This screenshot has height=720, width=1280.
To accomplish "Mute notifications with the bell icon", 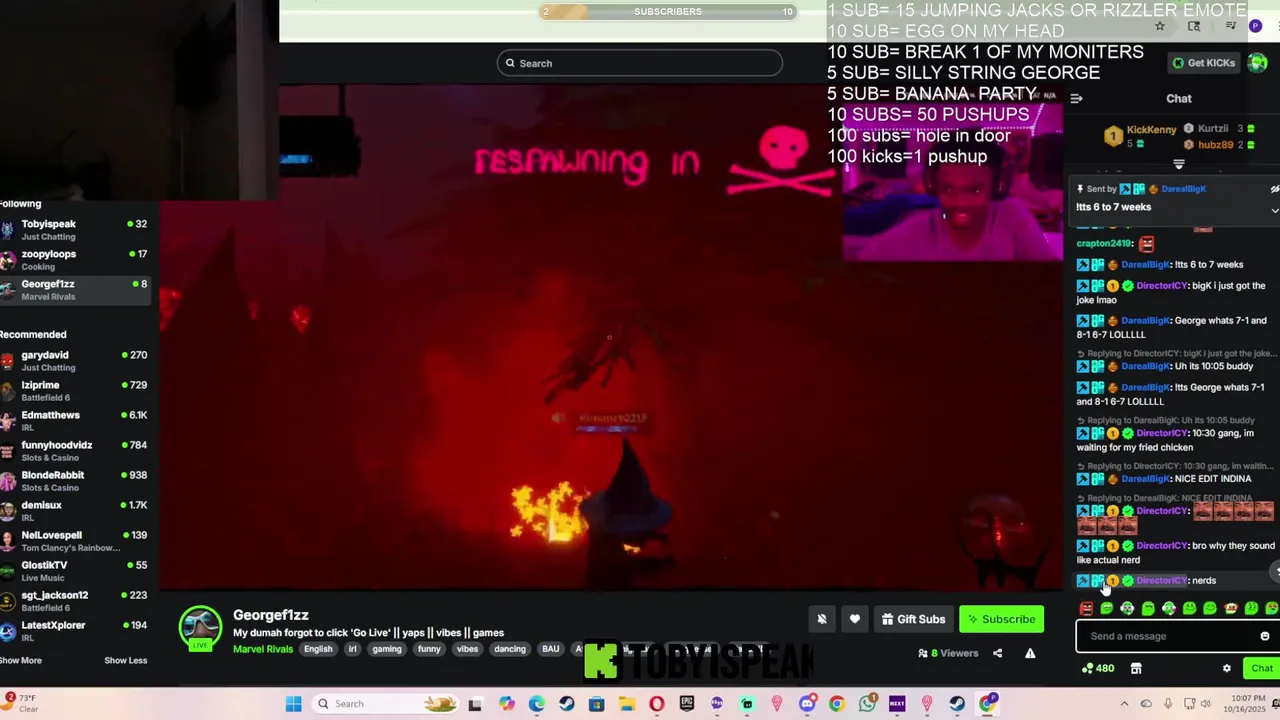I will click(x=822, y=619).
